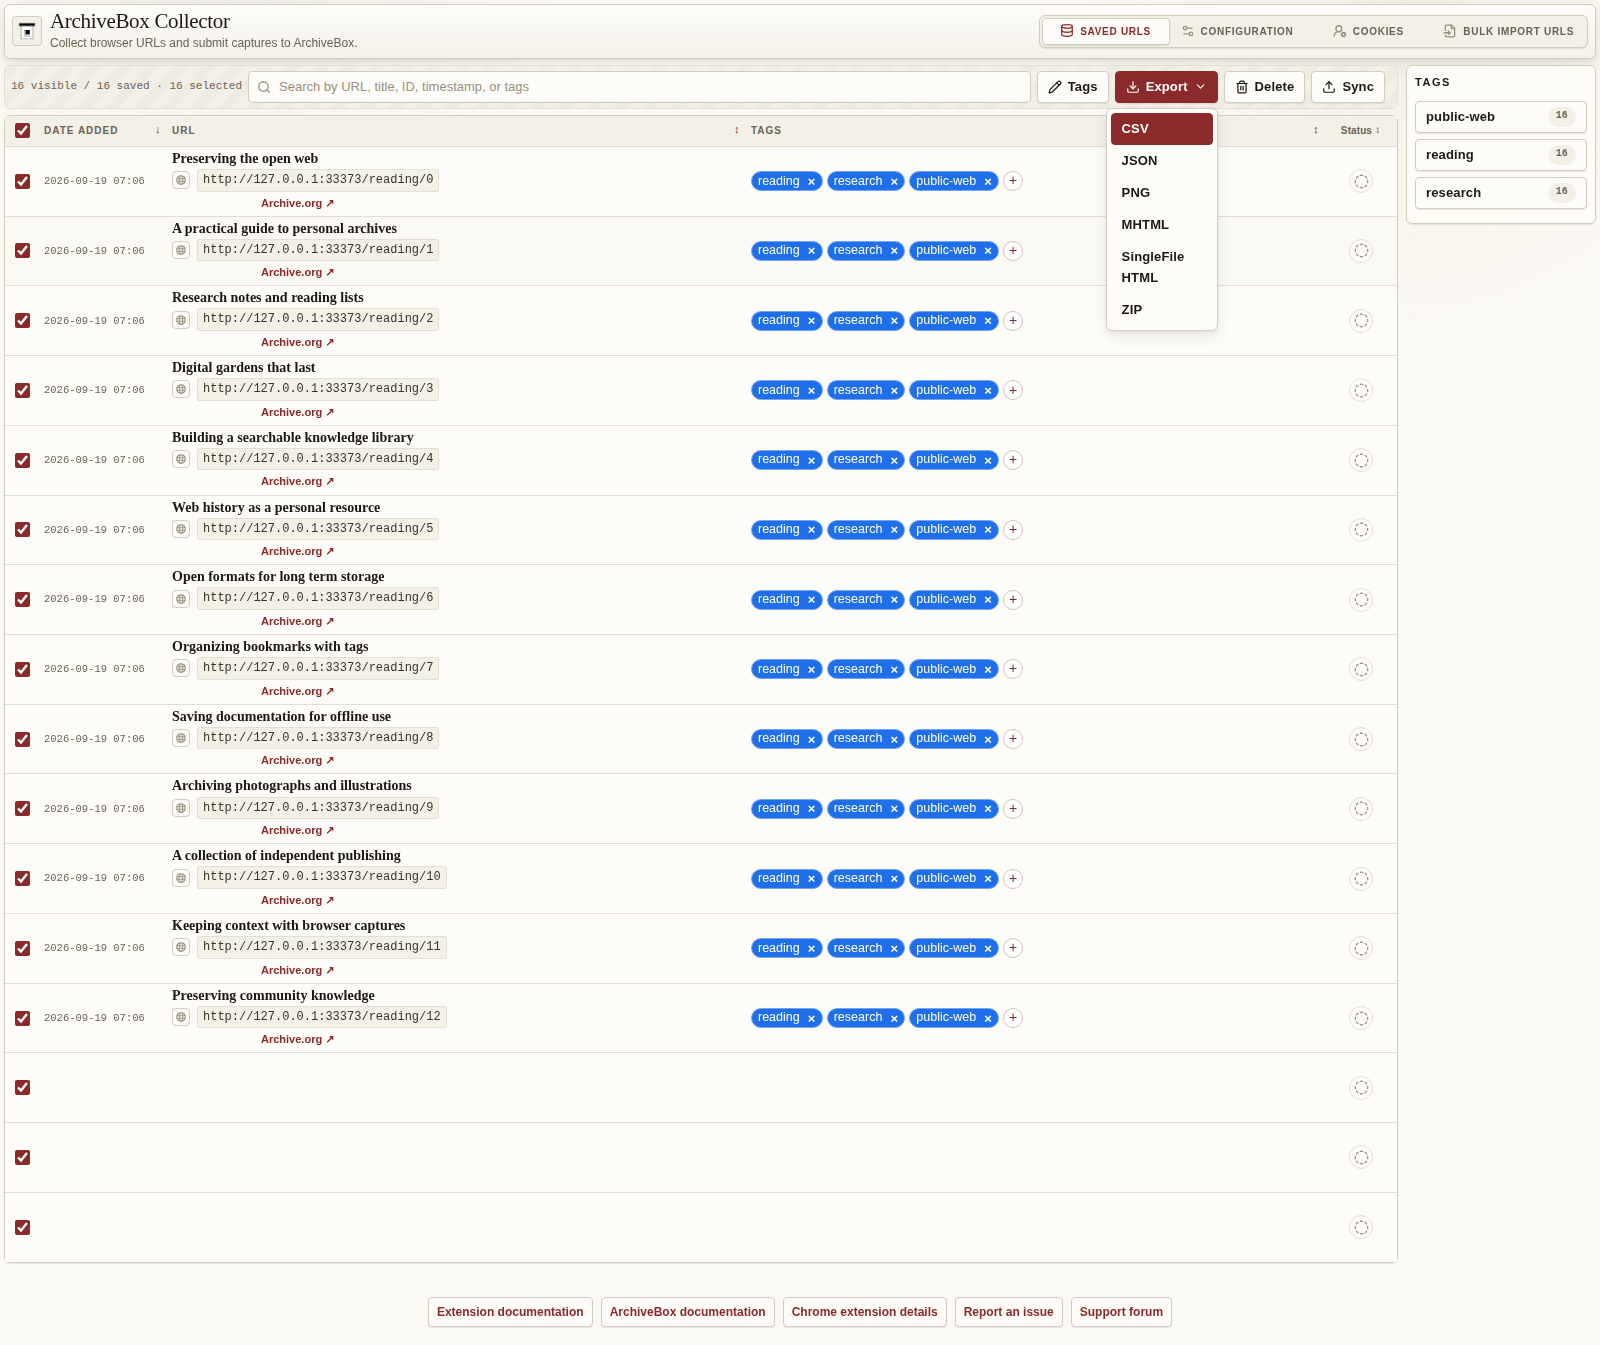Image resolution: width=1600 pixels, height=1345 pixels.
Task: Uncheck the row for Digital gardens that last
Action: pos(23,390)
